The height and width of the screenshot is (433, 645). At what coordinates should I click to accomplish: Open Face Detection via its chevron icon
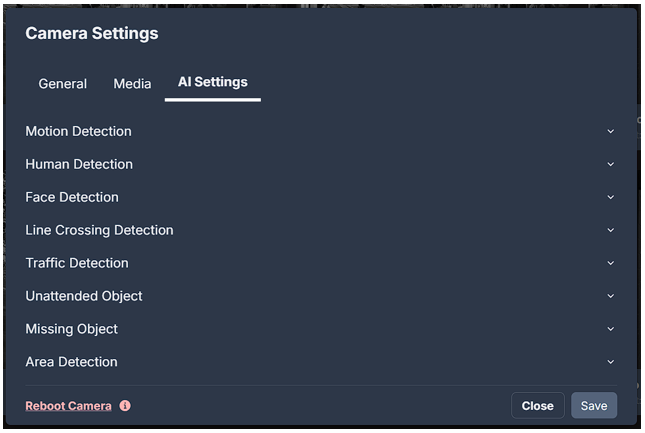[x=610, y=197]
